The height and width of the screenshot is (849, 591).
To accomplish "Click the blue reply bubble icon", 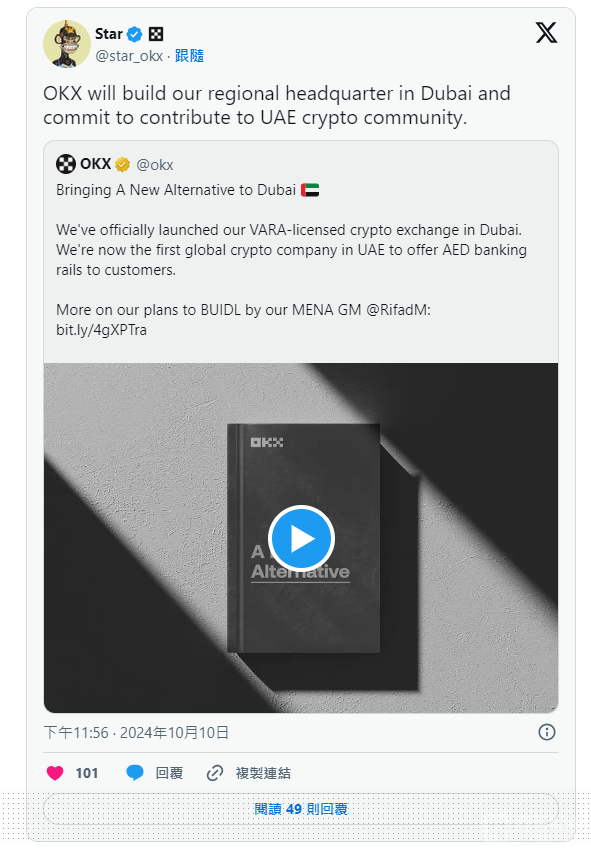I will pos(135,773).
